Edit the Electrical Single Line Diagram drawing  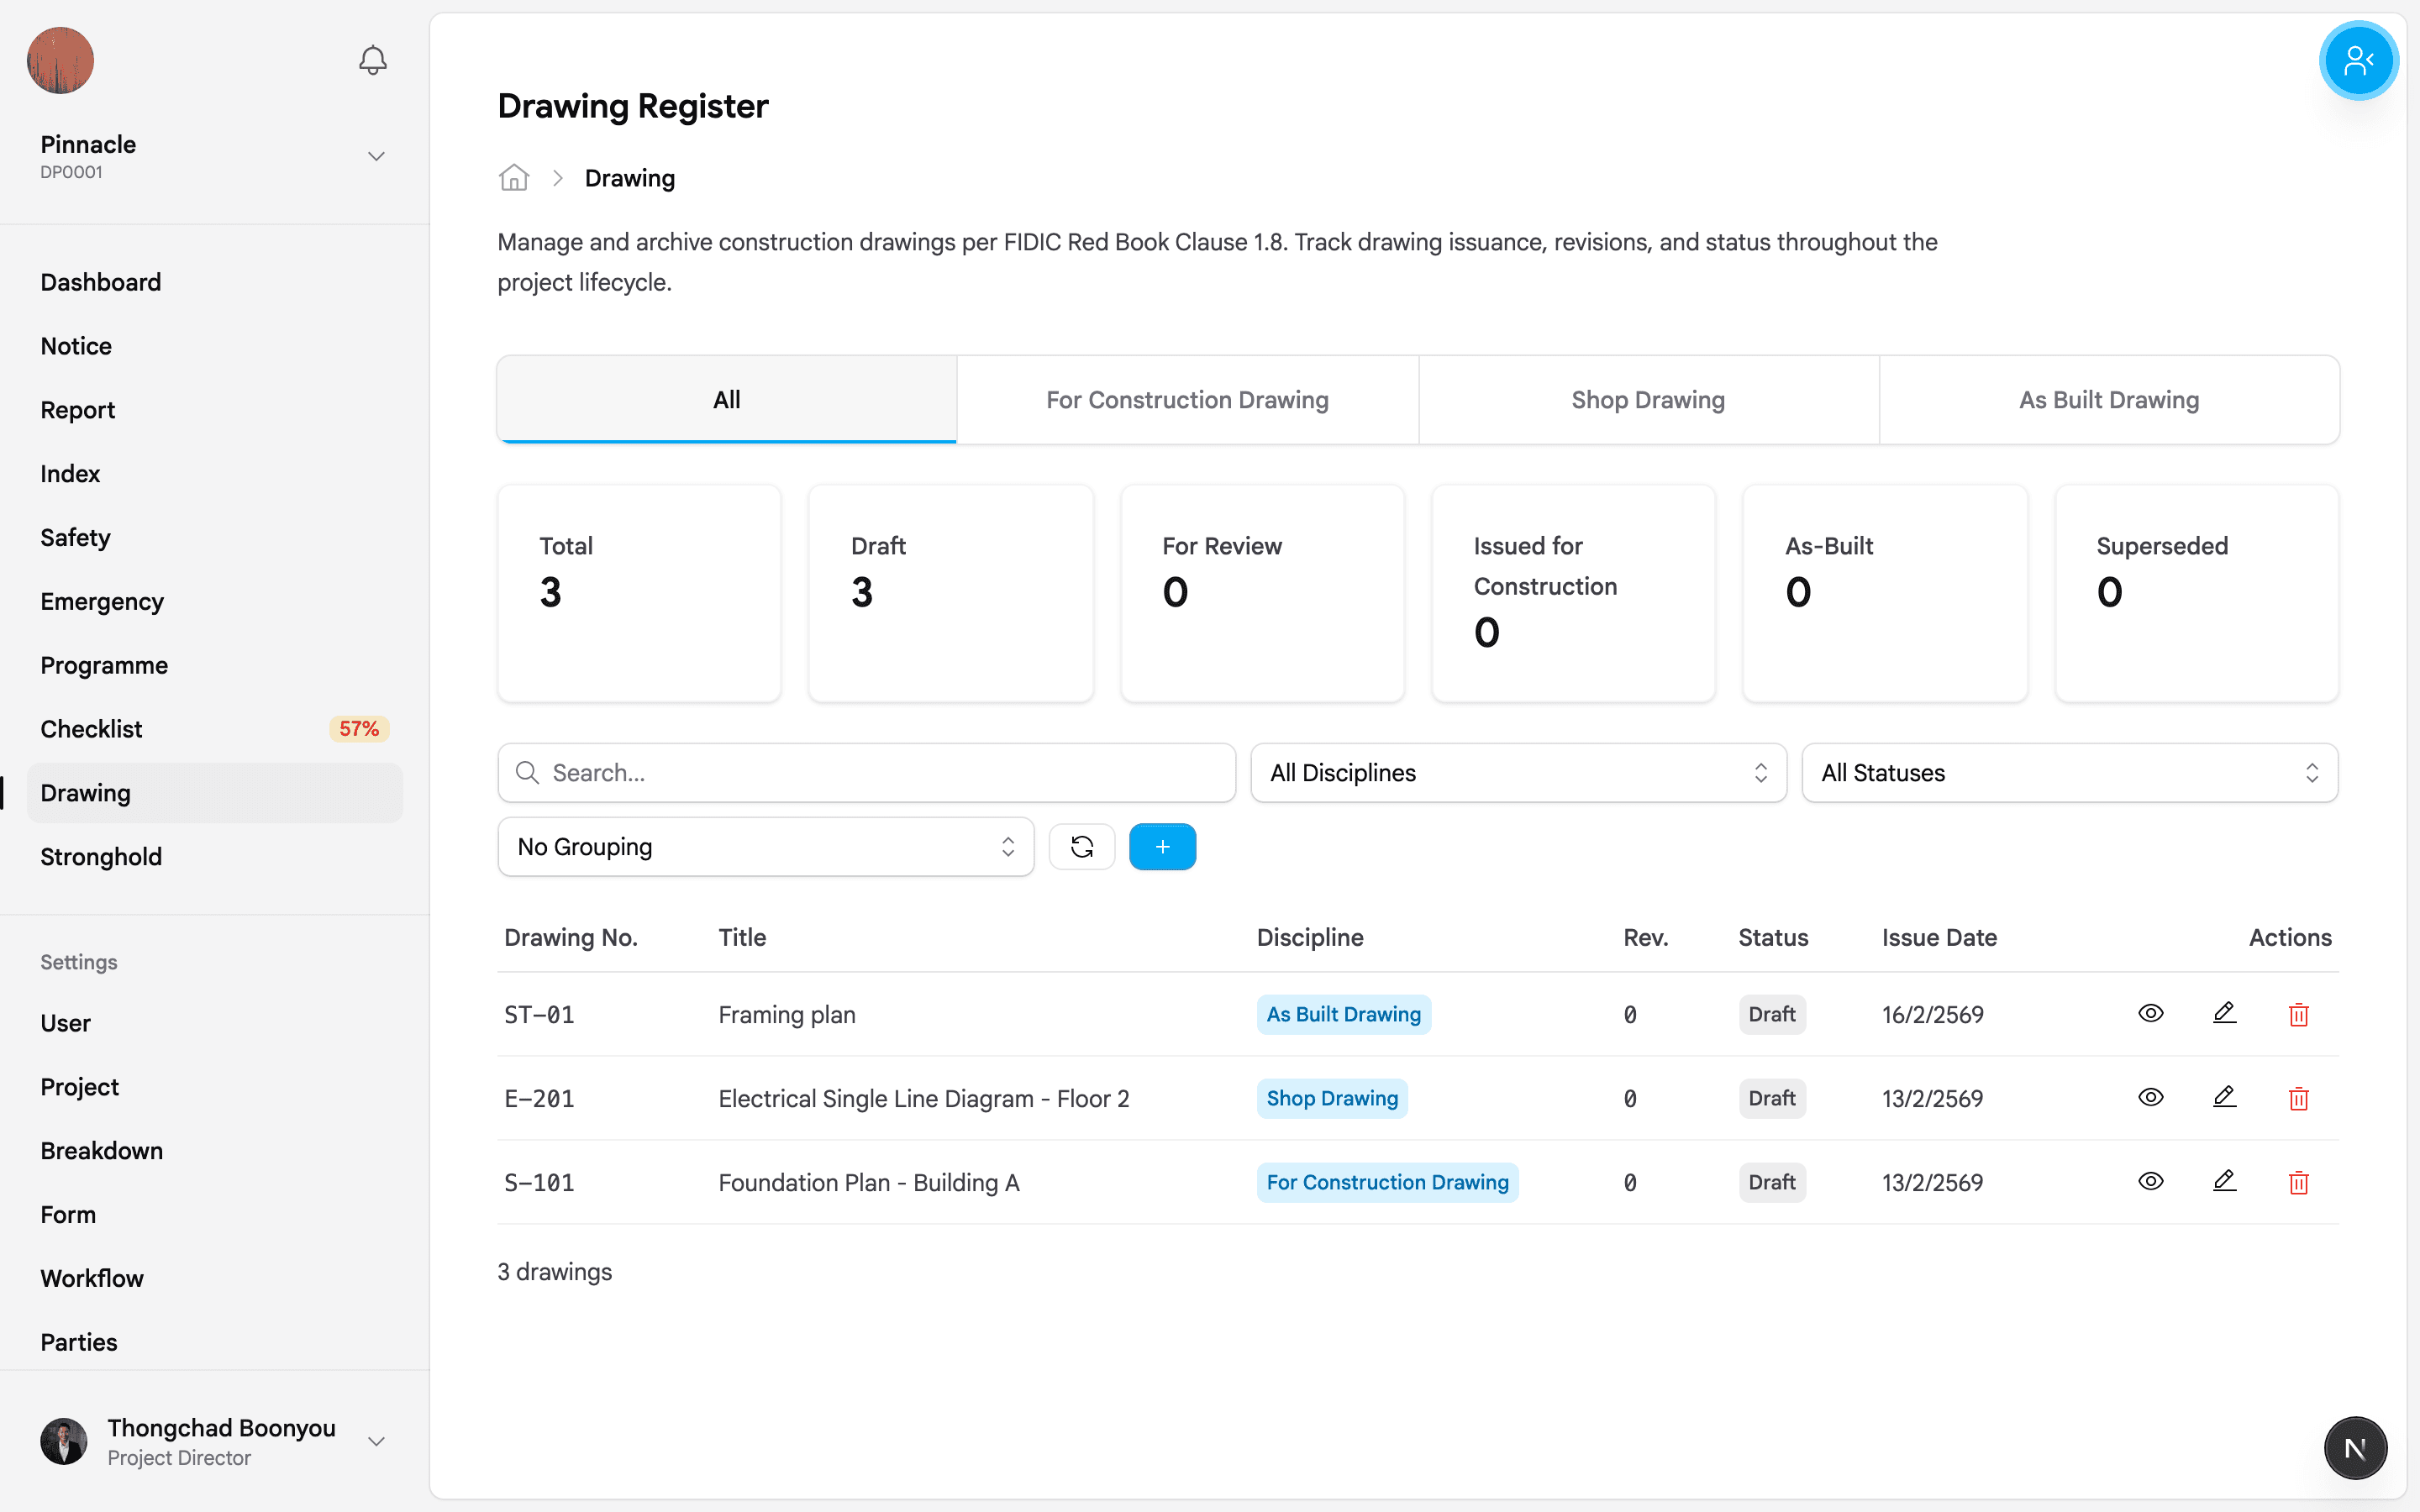2224,1097
